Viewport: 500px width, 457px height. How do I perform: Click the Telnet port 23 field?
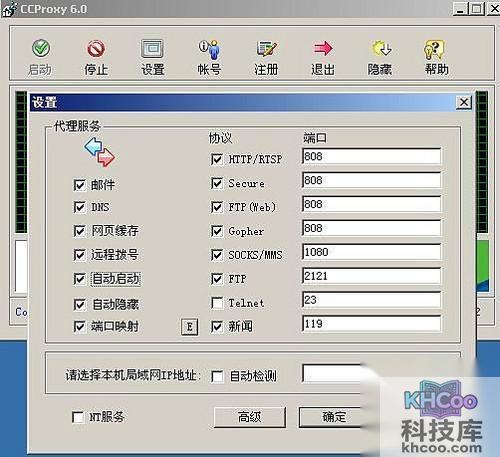(x=371, y=300)
